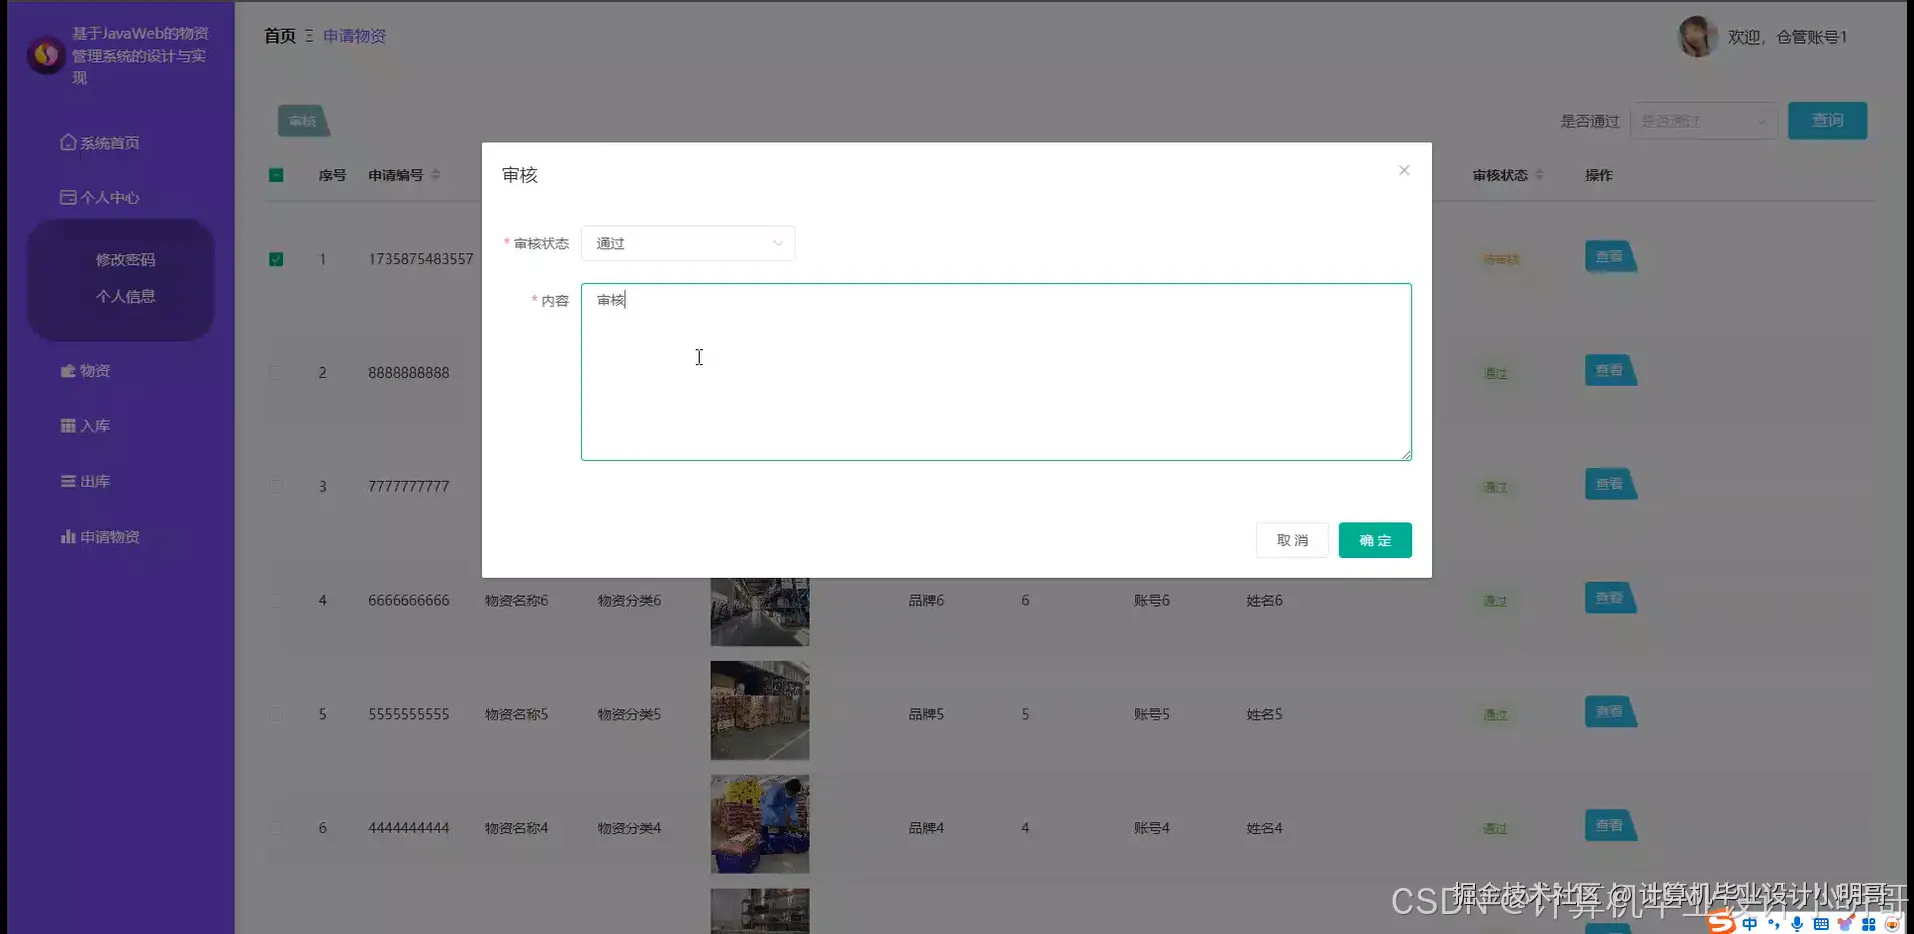Go to 首页 in the breadcrumb

point(280,36)
